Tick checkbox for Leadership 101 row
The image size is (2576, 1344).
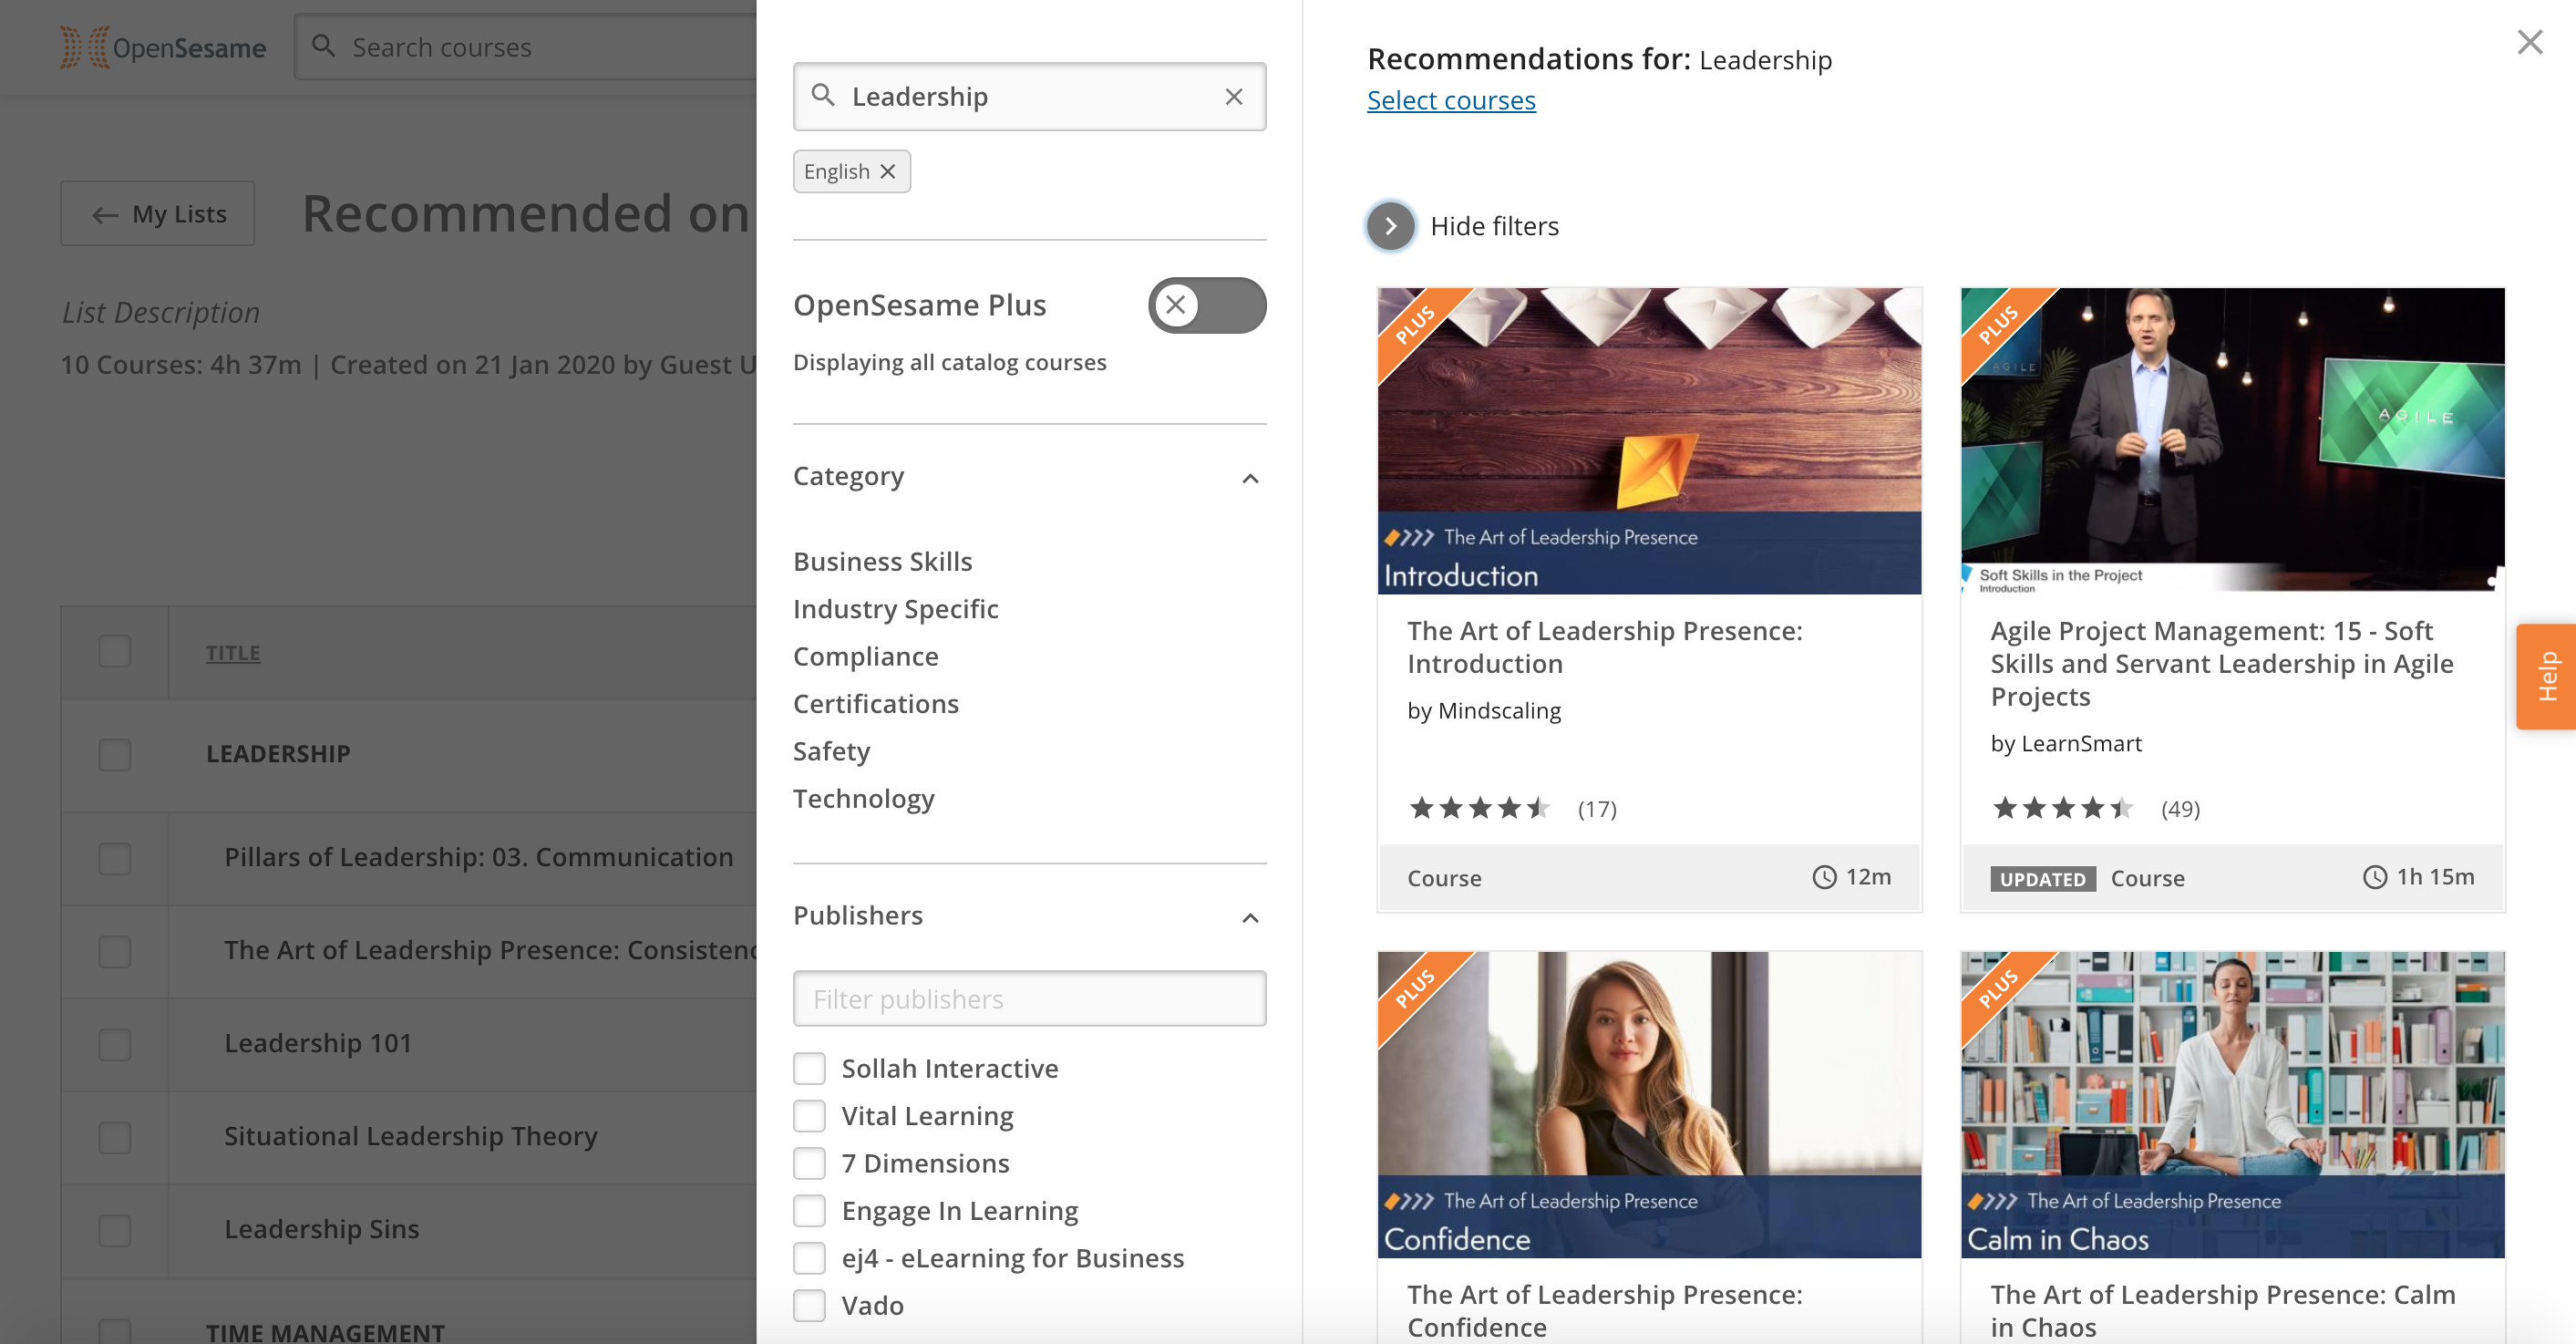(115, 1044)
